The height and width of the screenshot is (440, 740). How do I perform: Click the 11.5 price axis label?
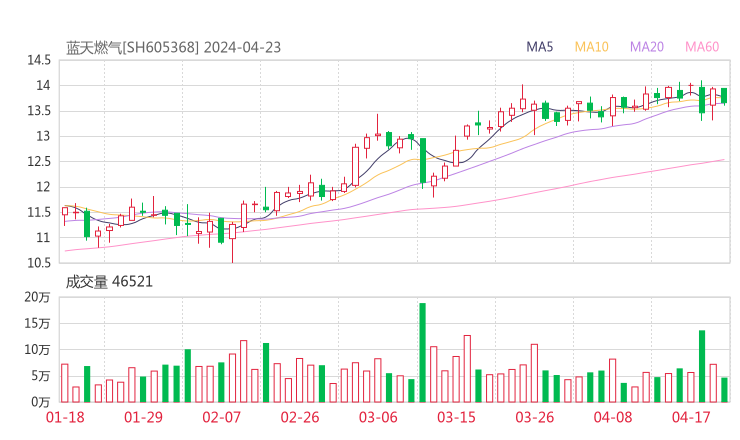39,212
